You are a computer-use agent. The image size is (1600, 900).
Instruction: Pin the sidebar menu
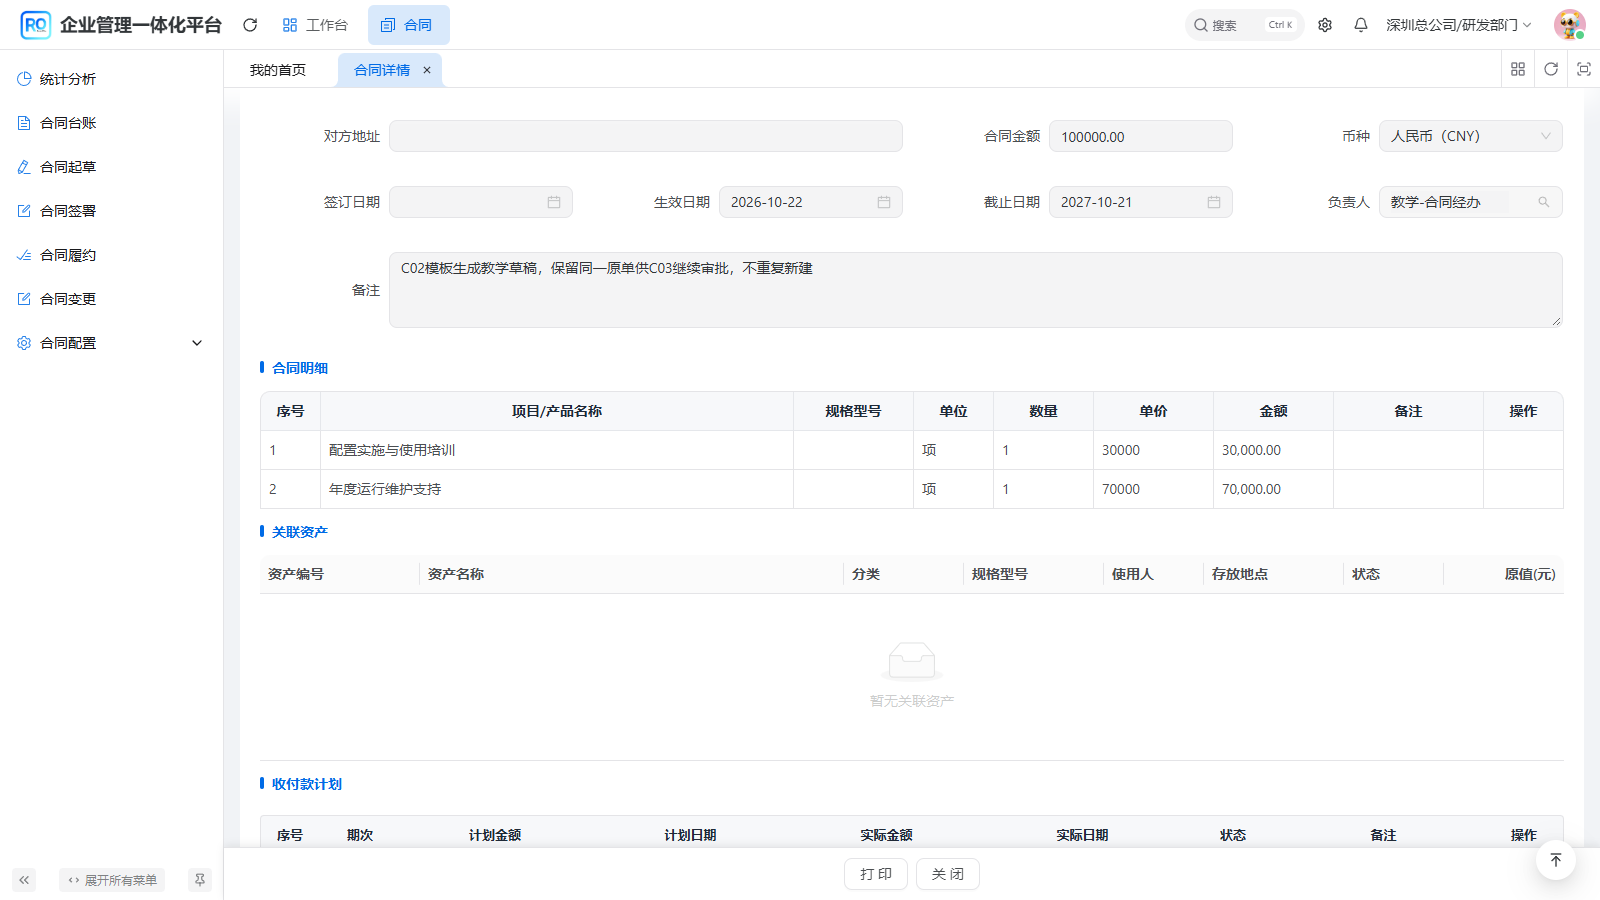pos(200,880)
